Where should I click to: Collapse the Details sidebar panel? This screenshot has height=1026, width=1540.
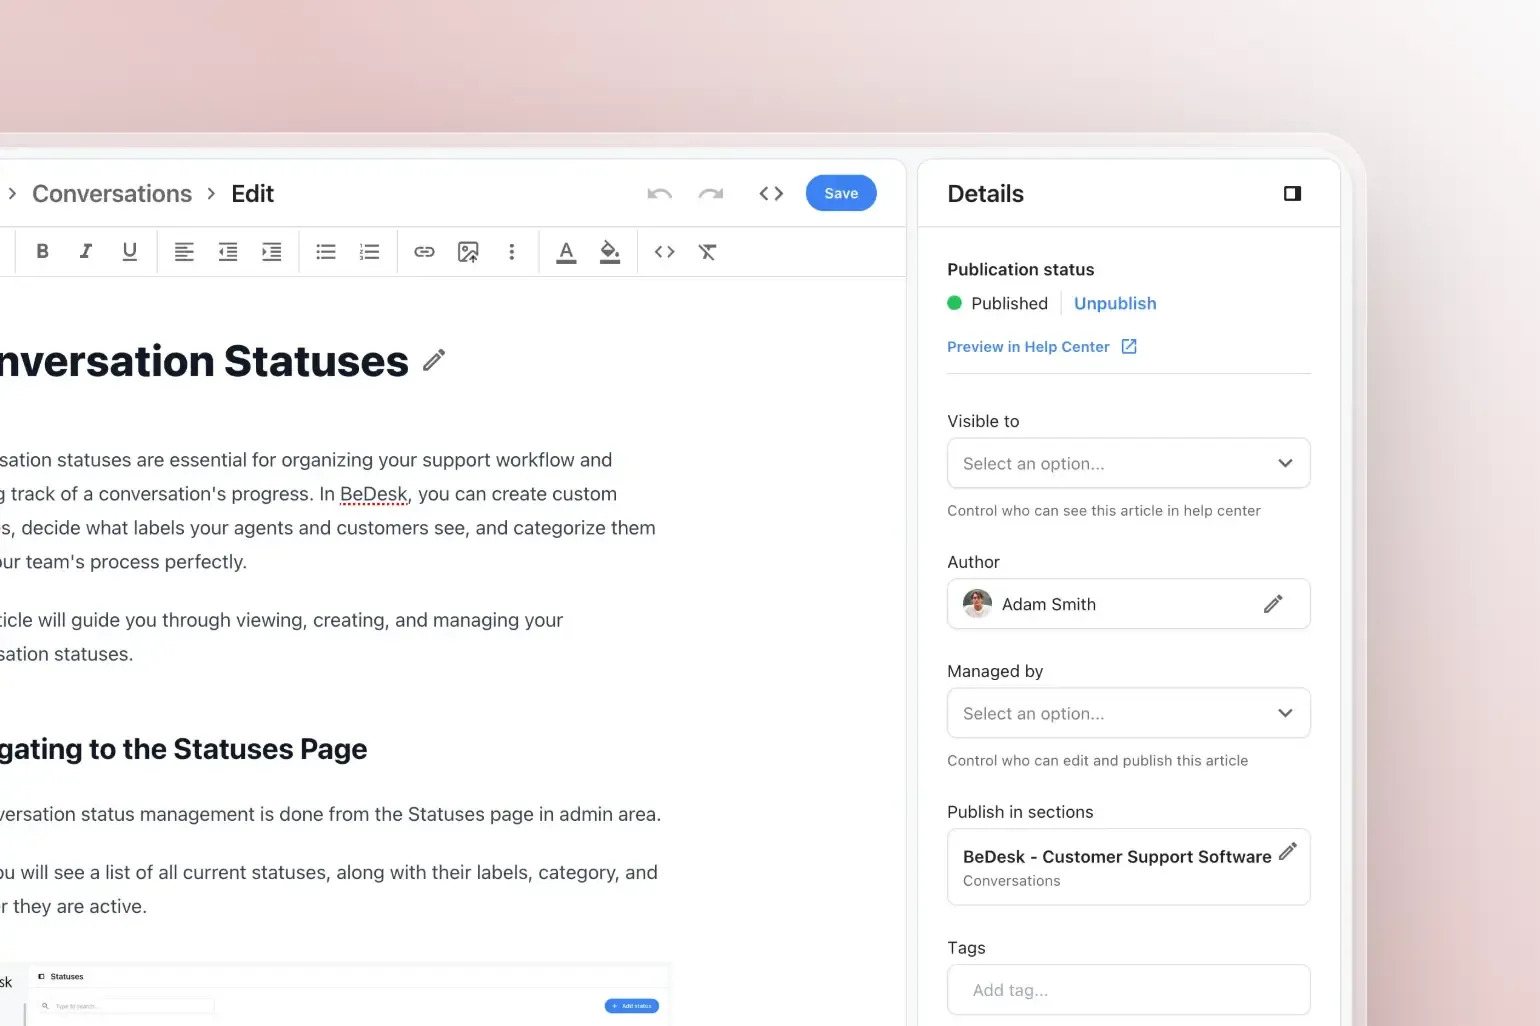1292,194
